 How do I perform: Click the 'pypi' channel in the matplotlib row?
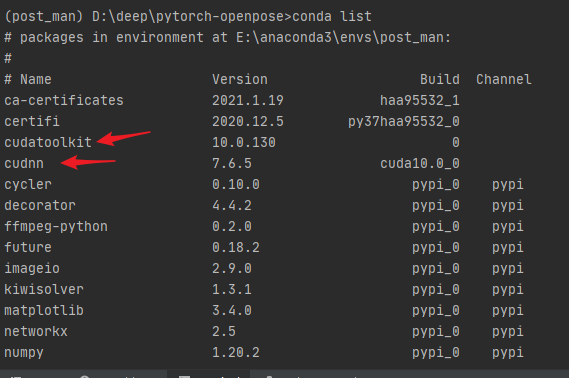[508, 311]
